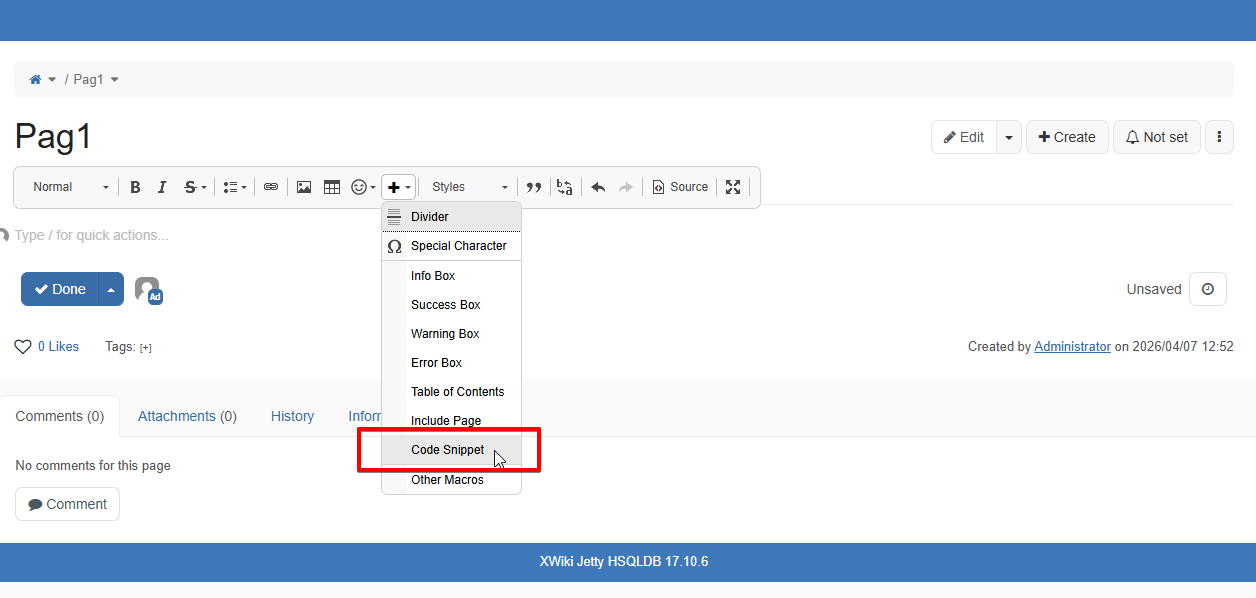Click the insert link icon

pos(271,187)
